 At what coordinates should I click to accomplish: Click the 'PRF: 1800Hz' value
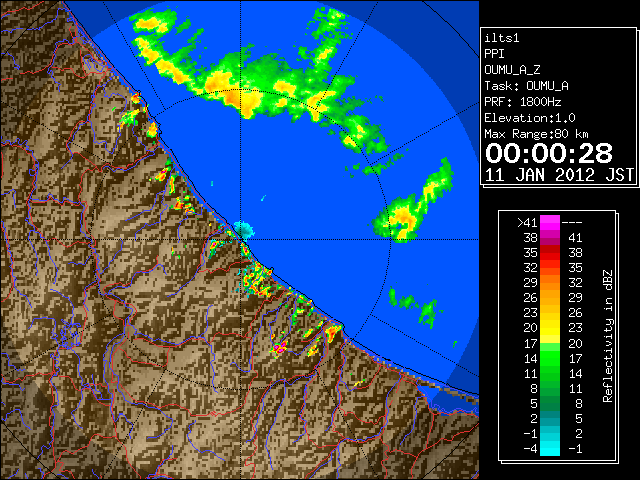point(522,102)
